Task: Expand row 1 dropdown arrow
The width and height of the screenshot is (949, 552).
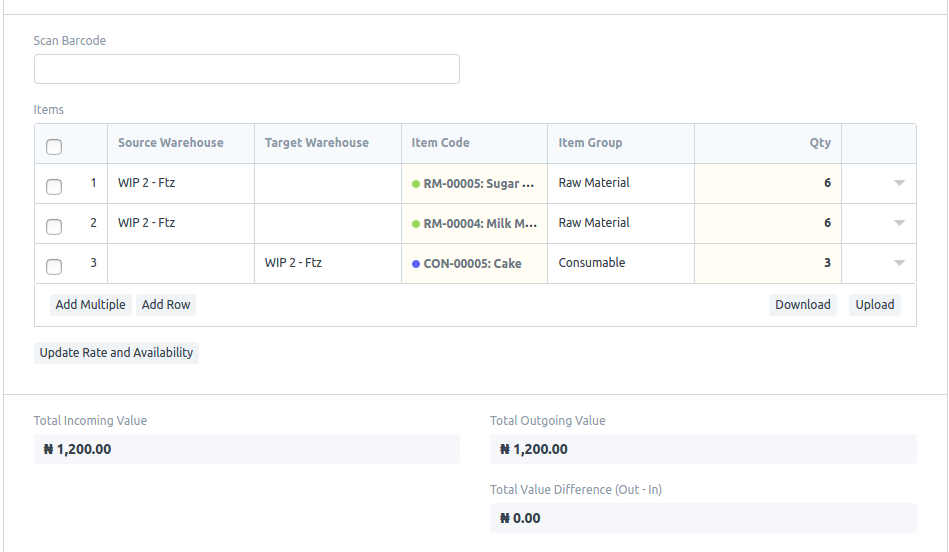Action: click(x=899, y=183)
